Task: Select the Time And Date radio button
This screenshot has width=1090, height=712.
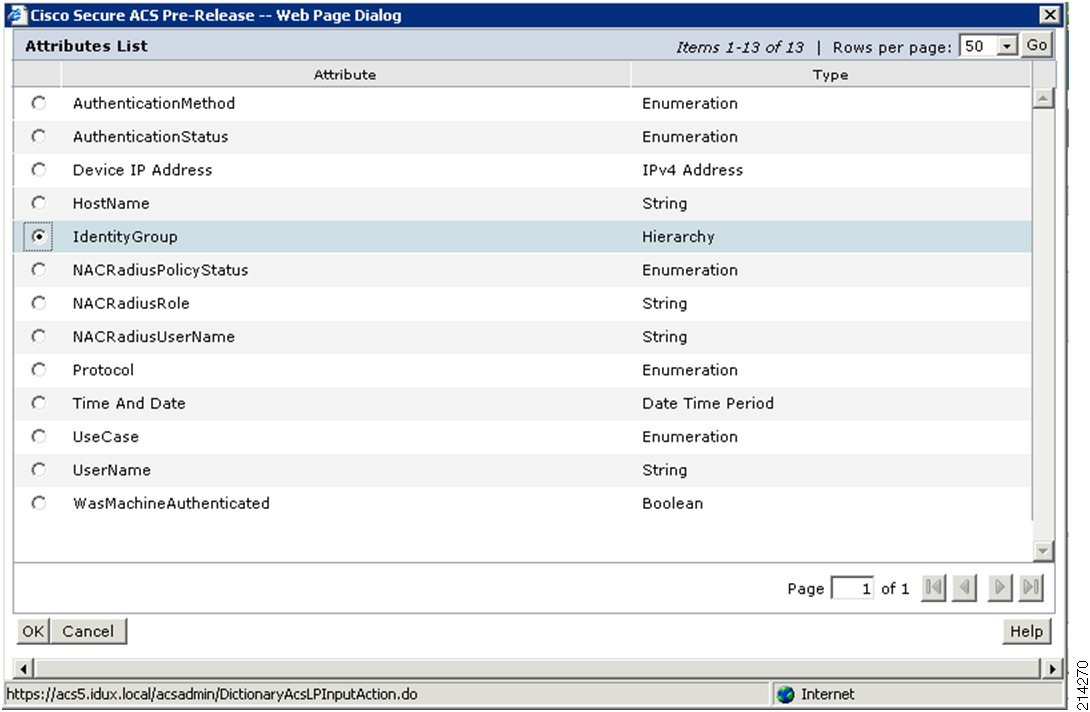Action: [x=38, y=403]
